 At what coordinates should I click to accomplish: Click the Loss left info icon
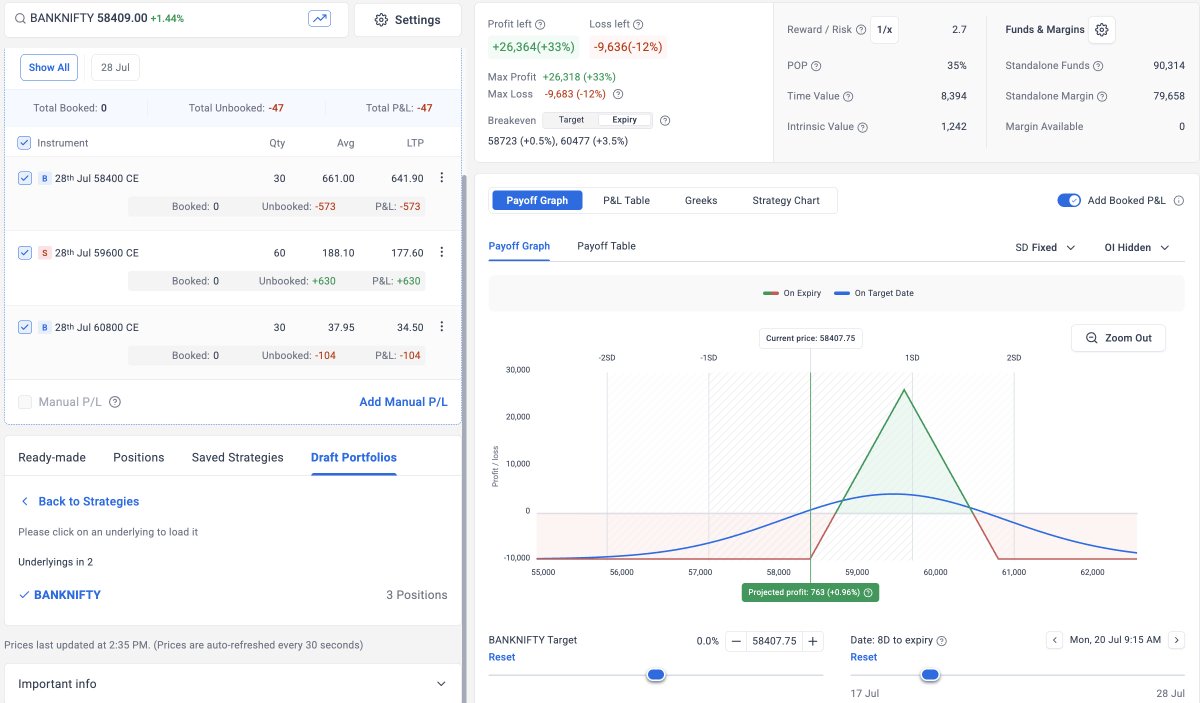[x=639, y=24]
